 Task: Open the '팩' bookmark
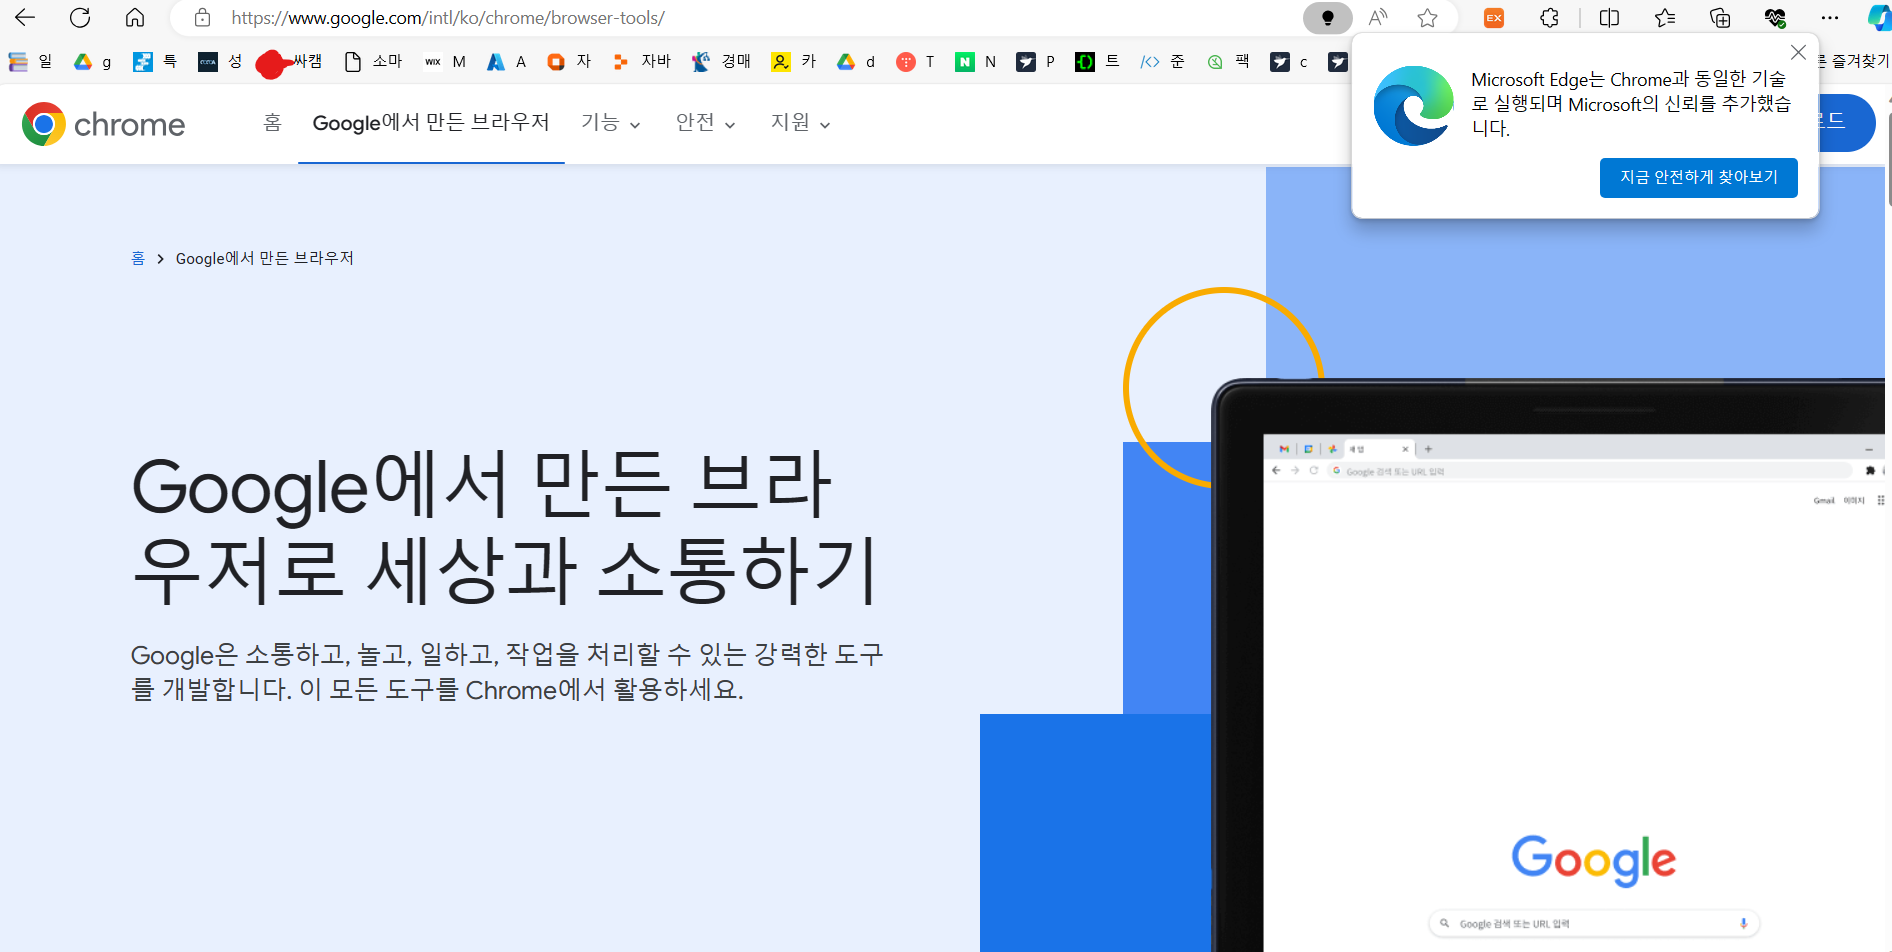(1228, 62)
